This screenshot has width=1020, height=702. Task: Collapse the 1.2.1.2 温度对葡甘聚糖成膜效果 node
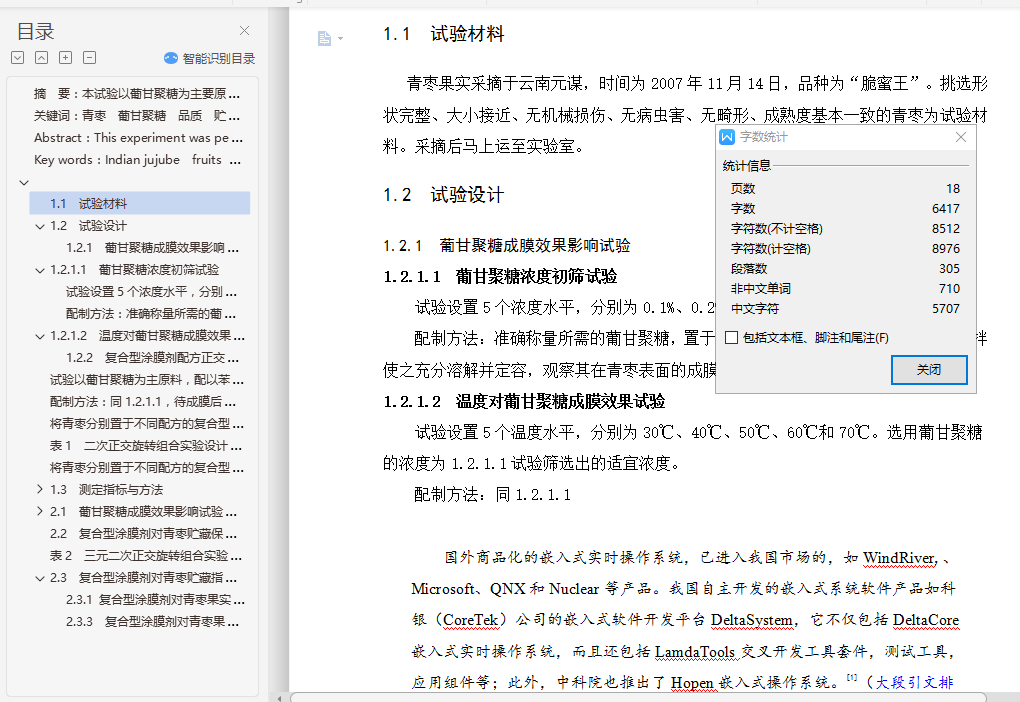coord(40,336)
